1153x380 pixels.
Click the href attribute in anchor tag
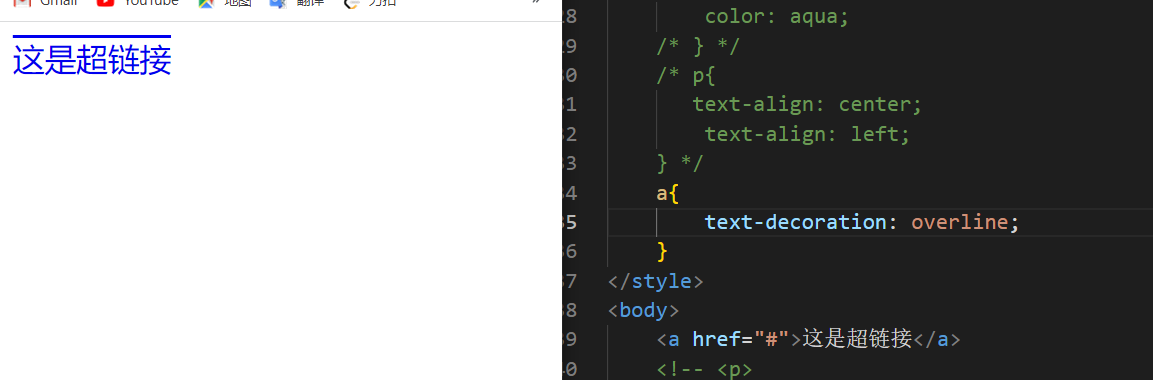pos(716,339)
